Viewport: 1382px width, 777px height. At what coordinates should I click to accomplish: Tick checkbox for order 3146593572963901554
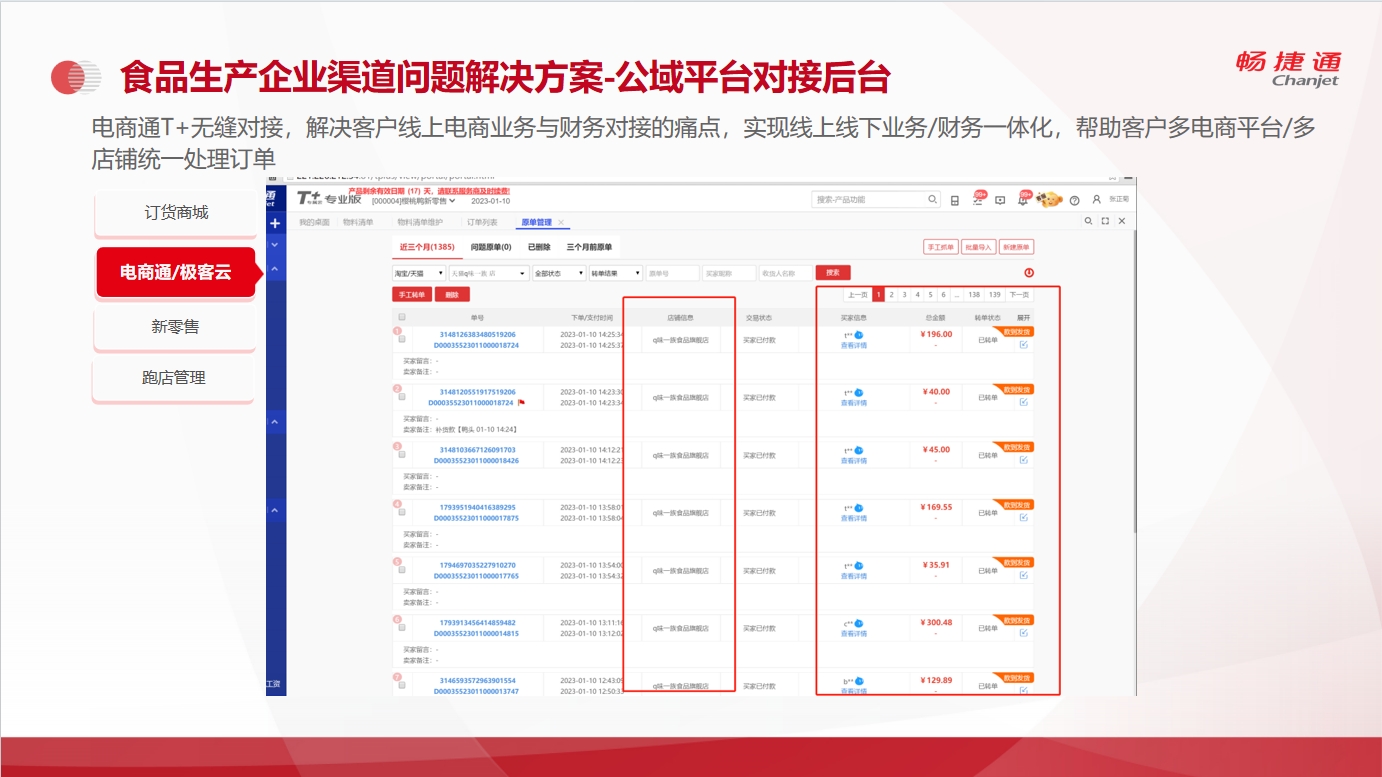[402, 685]
